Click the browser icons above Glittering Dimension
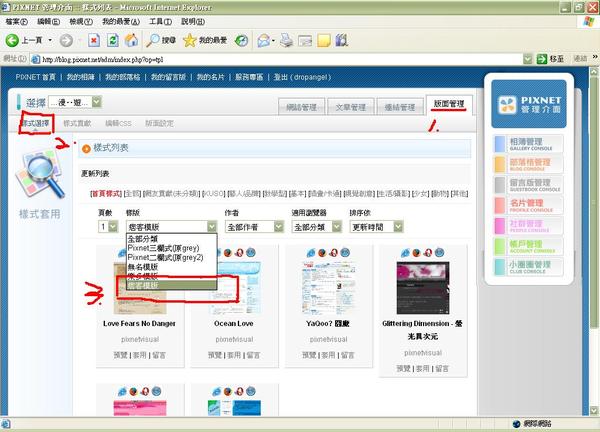 (x=422, y=253)
